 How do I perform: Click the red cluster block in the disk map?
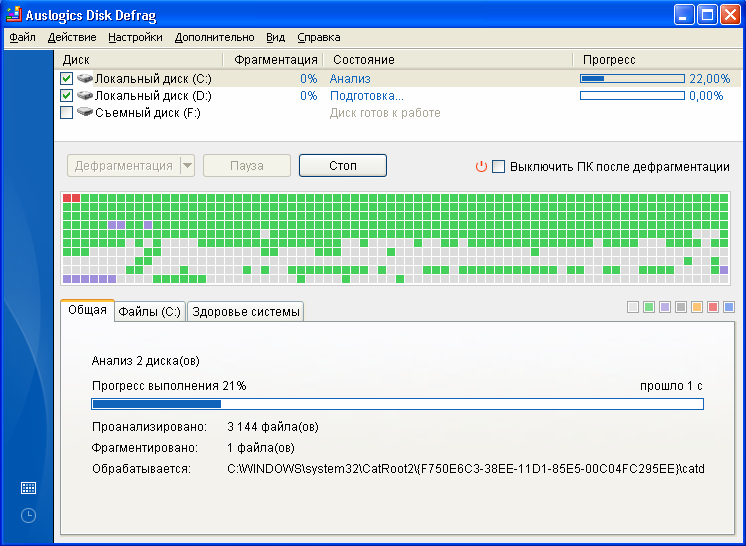71,198
